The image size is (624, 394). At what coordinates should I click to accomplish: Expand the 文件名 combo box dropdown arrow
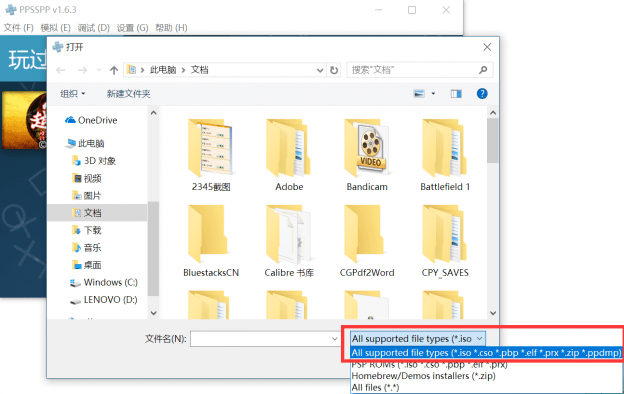pyautogui.click(x=334, y=339)
